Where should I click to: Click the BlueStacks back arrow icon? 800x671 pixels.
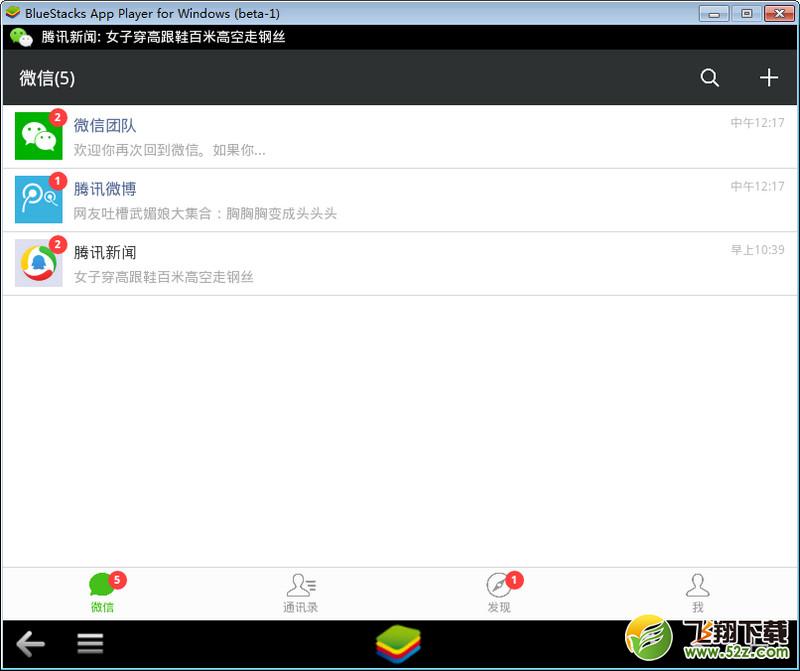coord(31,643)
